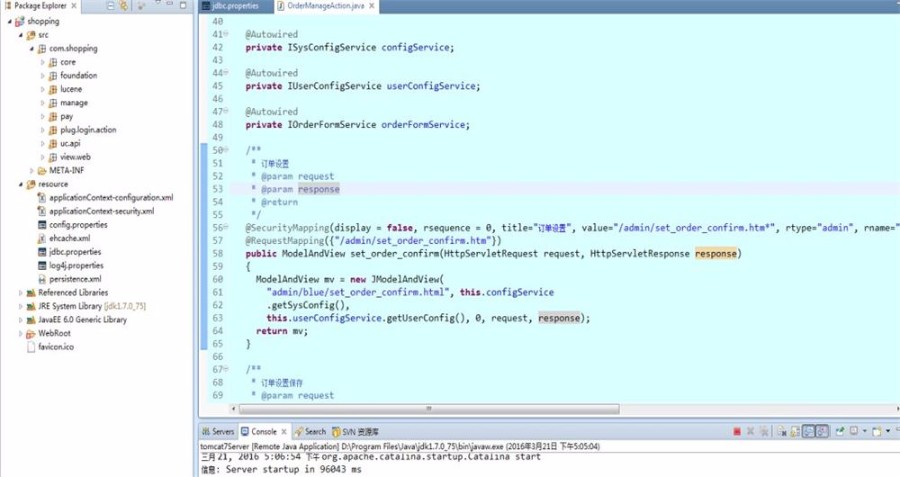The height and width of the screenshot is (477, 900).
Task: Click the foundation package icon
Action: [x=53, y=75]
